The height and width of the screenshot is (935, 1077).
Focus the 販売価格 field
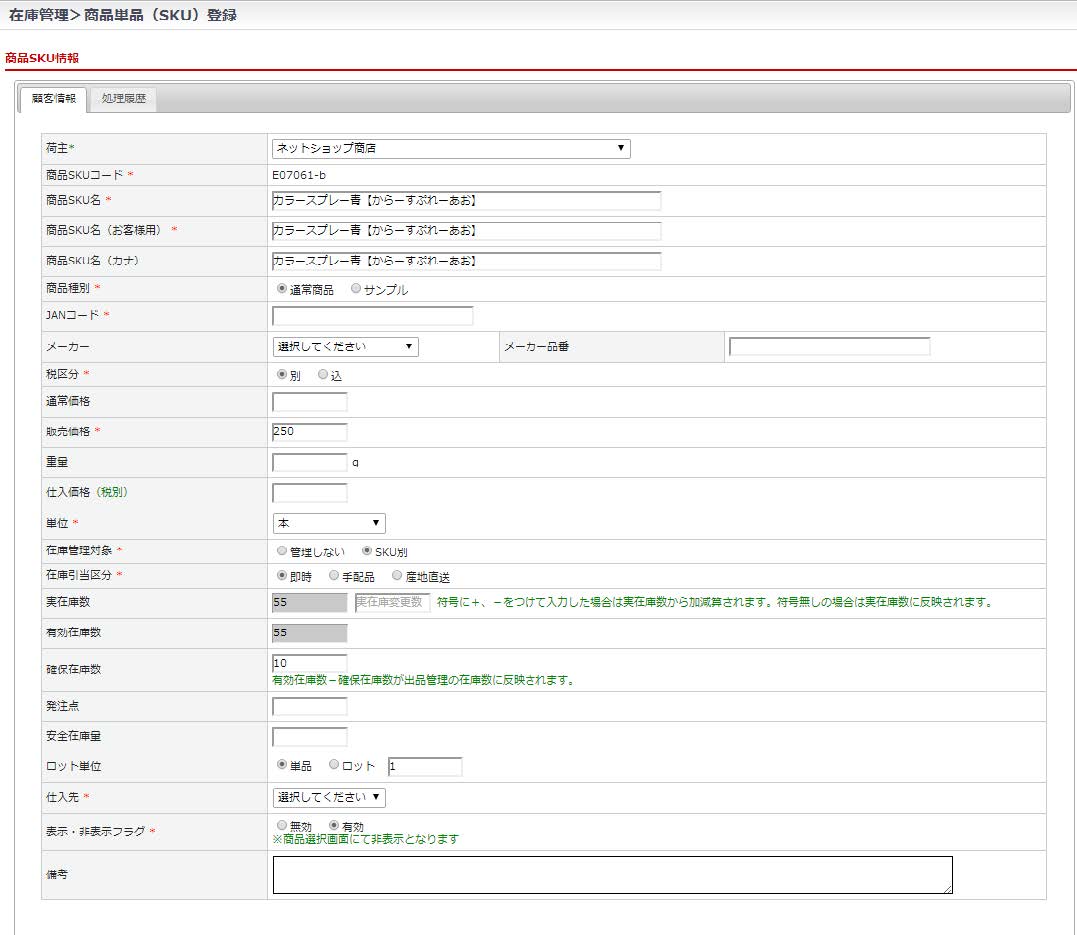310,432
